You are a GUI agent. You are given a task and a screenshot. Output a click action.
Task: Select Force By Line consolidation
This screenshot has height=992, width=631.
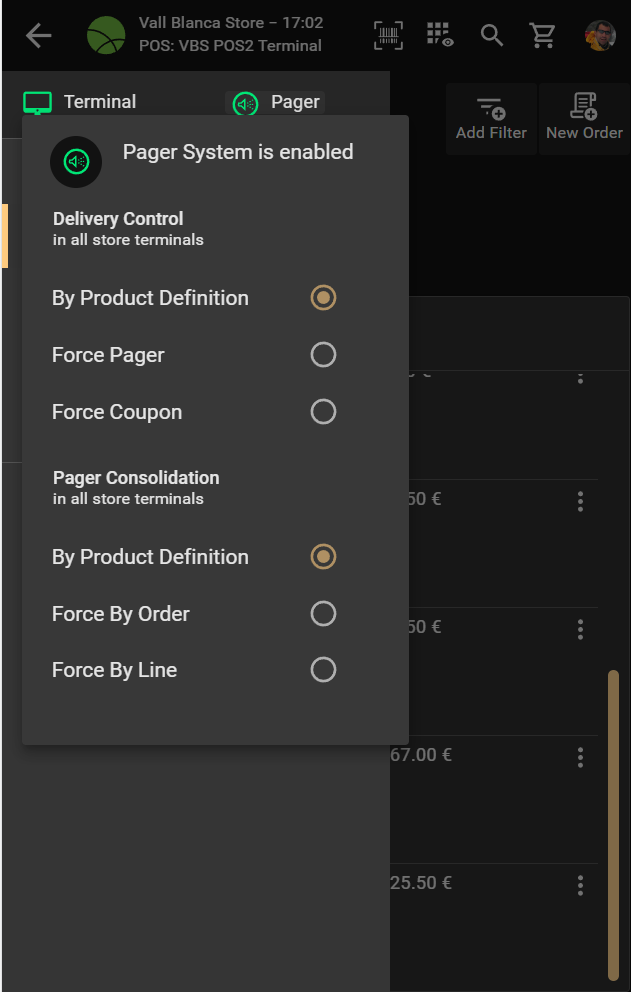323,670
